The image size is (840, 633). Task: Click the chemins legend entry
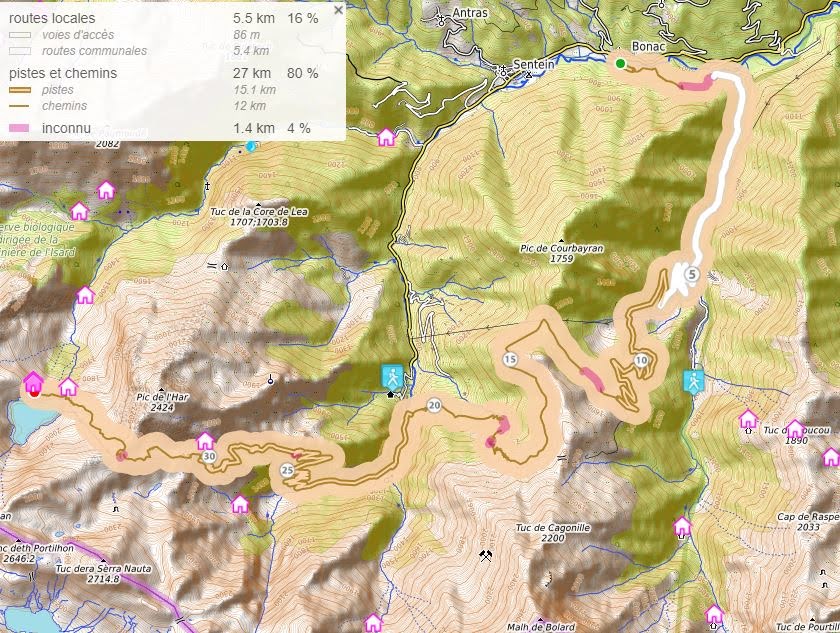point(64,106)
